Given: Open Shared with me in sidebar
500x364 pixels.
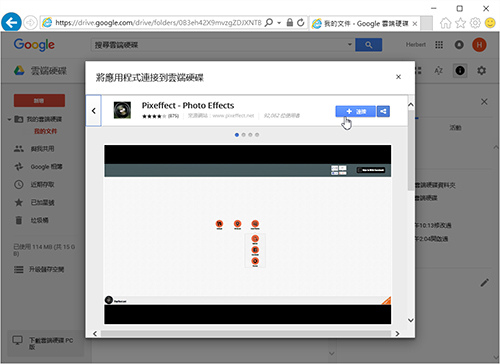Looking at the screenshot, I should point(42,149).
